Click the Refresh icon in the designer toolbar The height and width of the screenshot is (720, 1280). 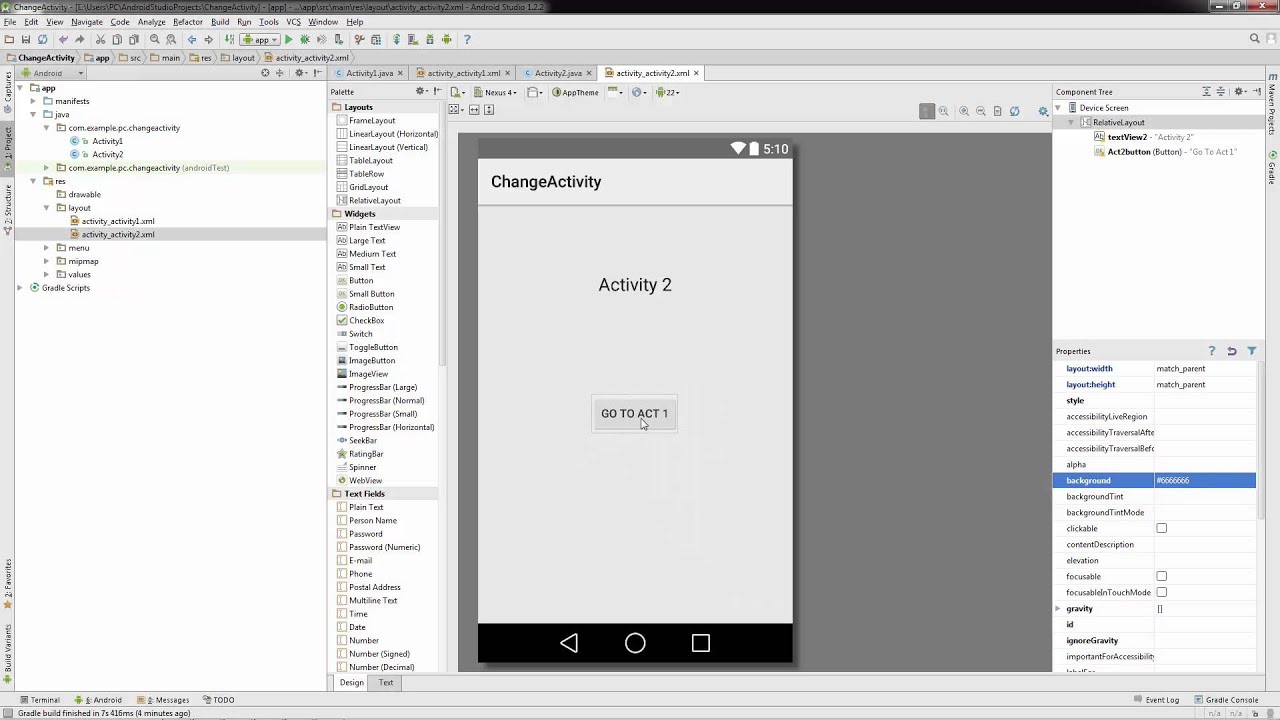click(1014, 111)
